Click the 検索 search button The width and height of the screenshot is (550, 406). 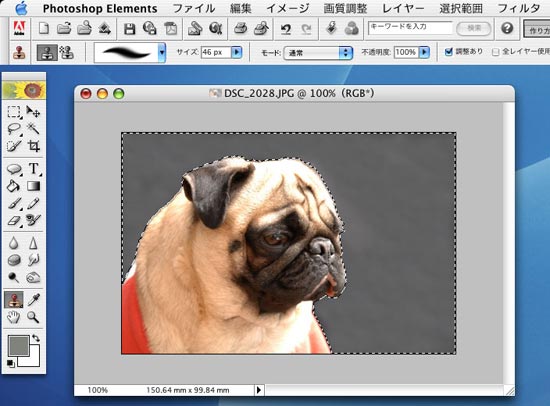[x=474, y=28]
